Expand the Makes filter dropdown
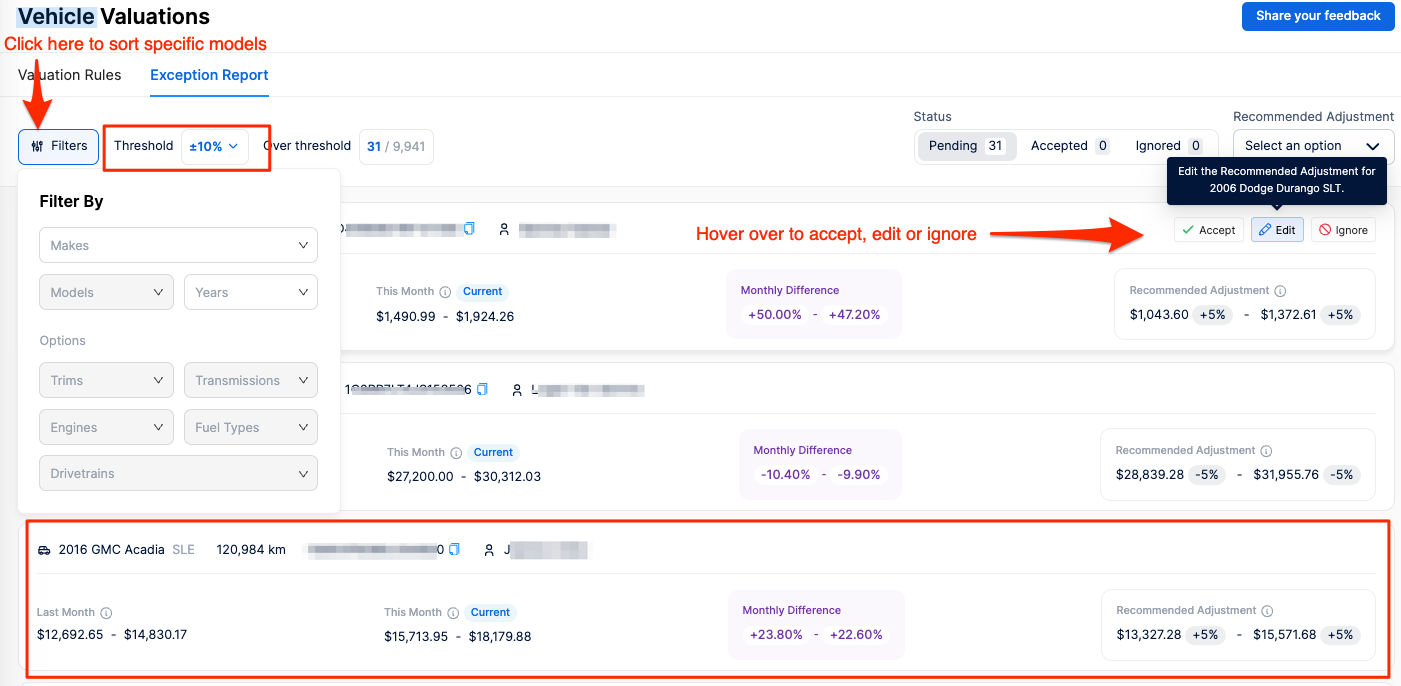 click(178, 245)
